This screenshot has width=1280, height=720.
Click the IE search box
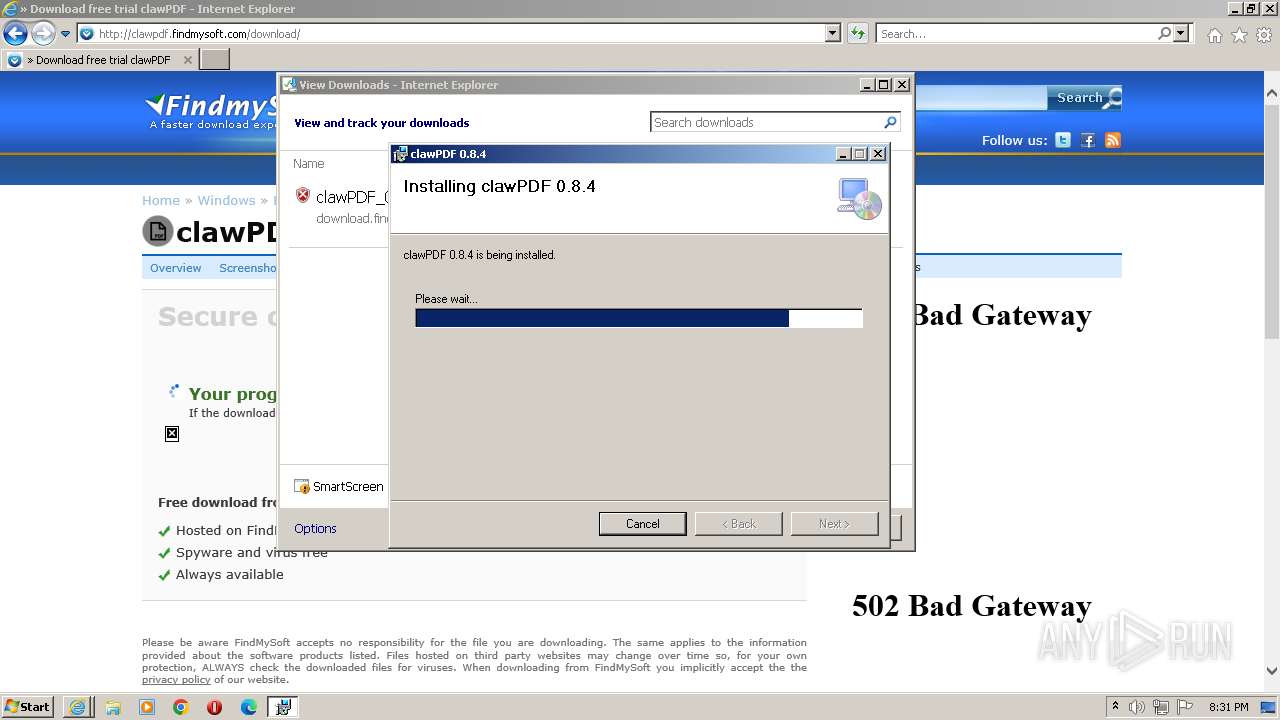point(1016,34)
